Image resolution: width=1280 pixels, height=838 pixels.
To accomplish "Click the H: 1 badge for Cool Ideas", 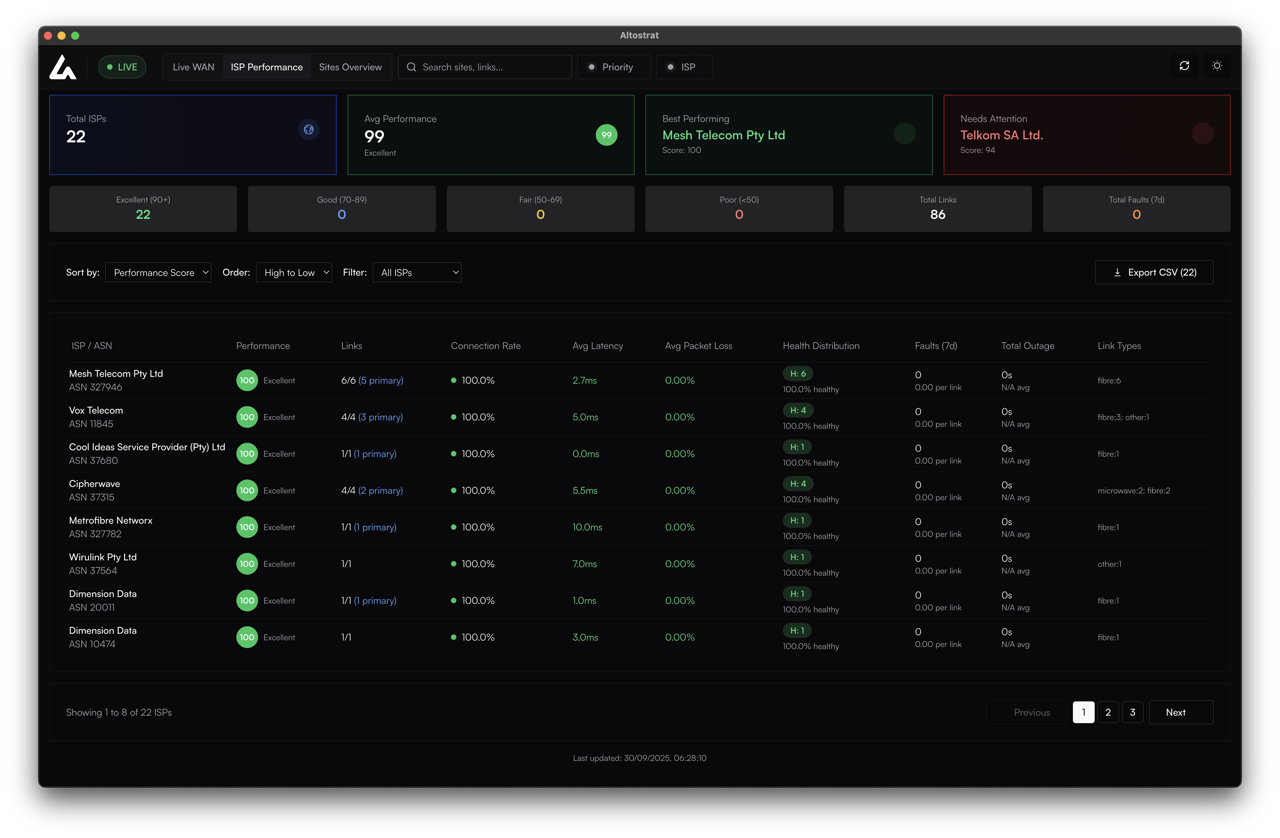I will pos(797,447).
